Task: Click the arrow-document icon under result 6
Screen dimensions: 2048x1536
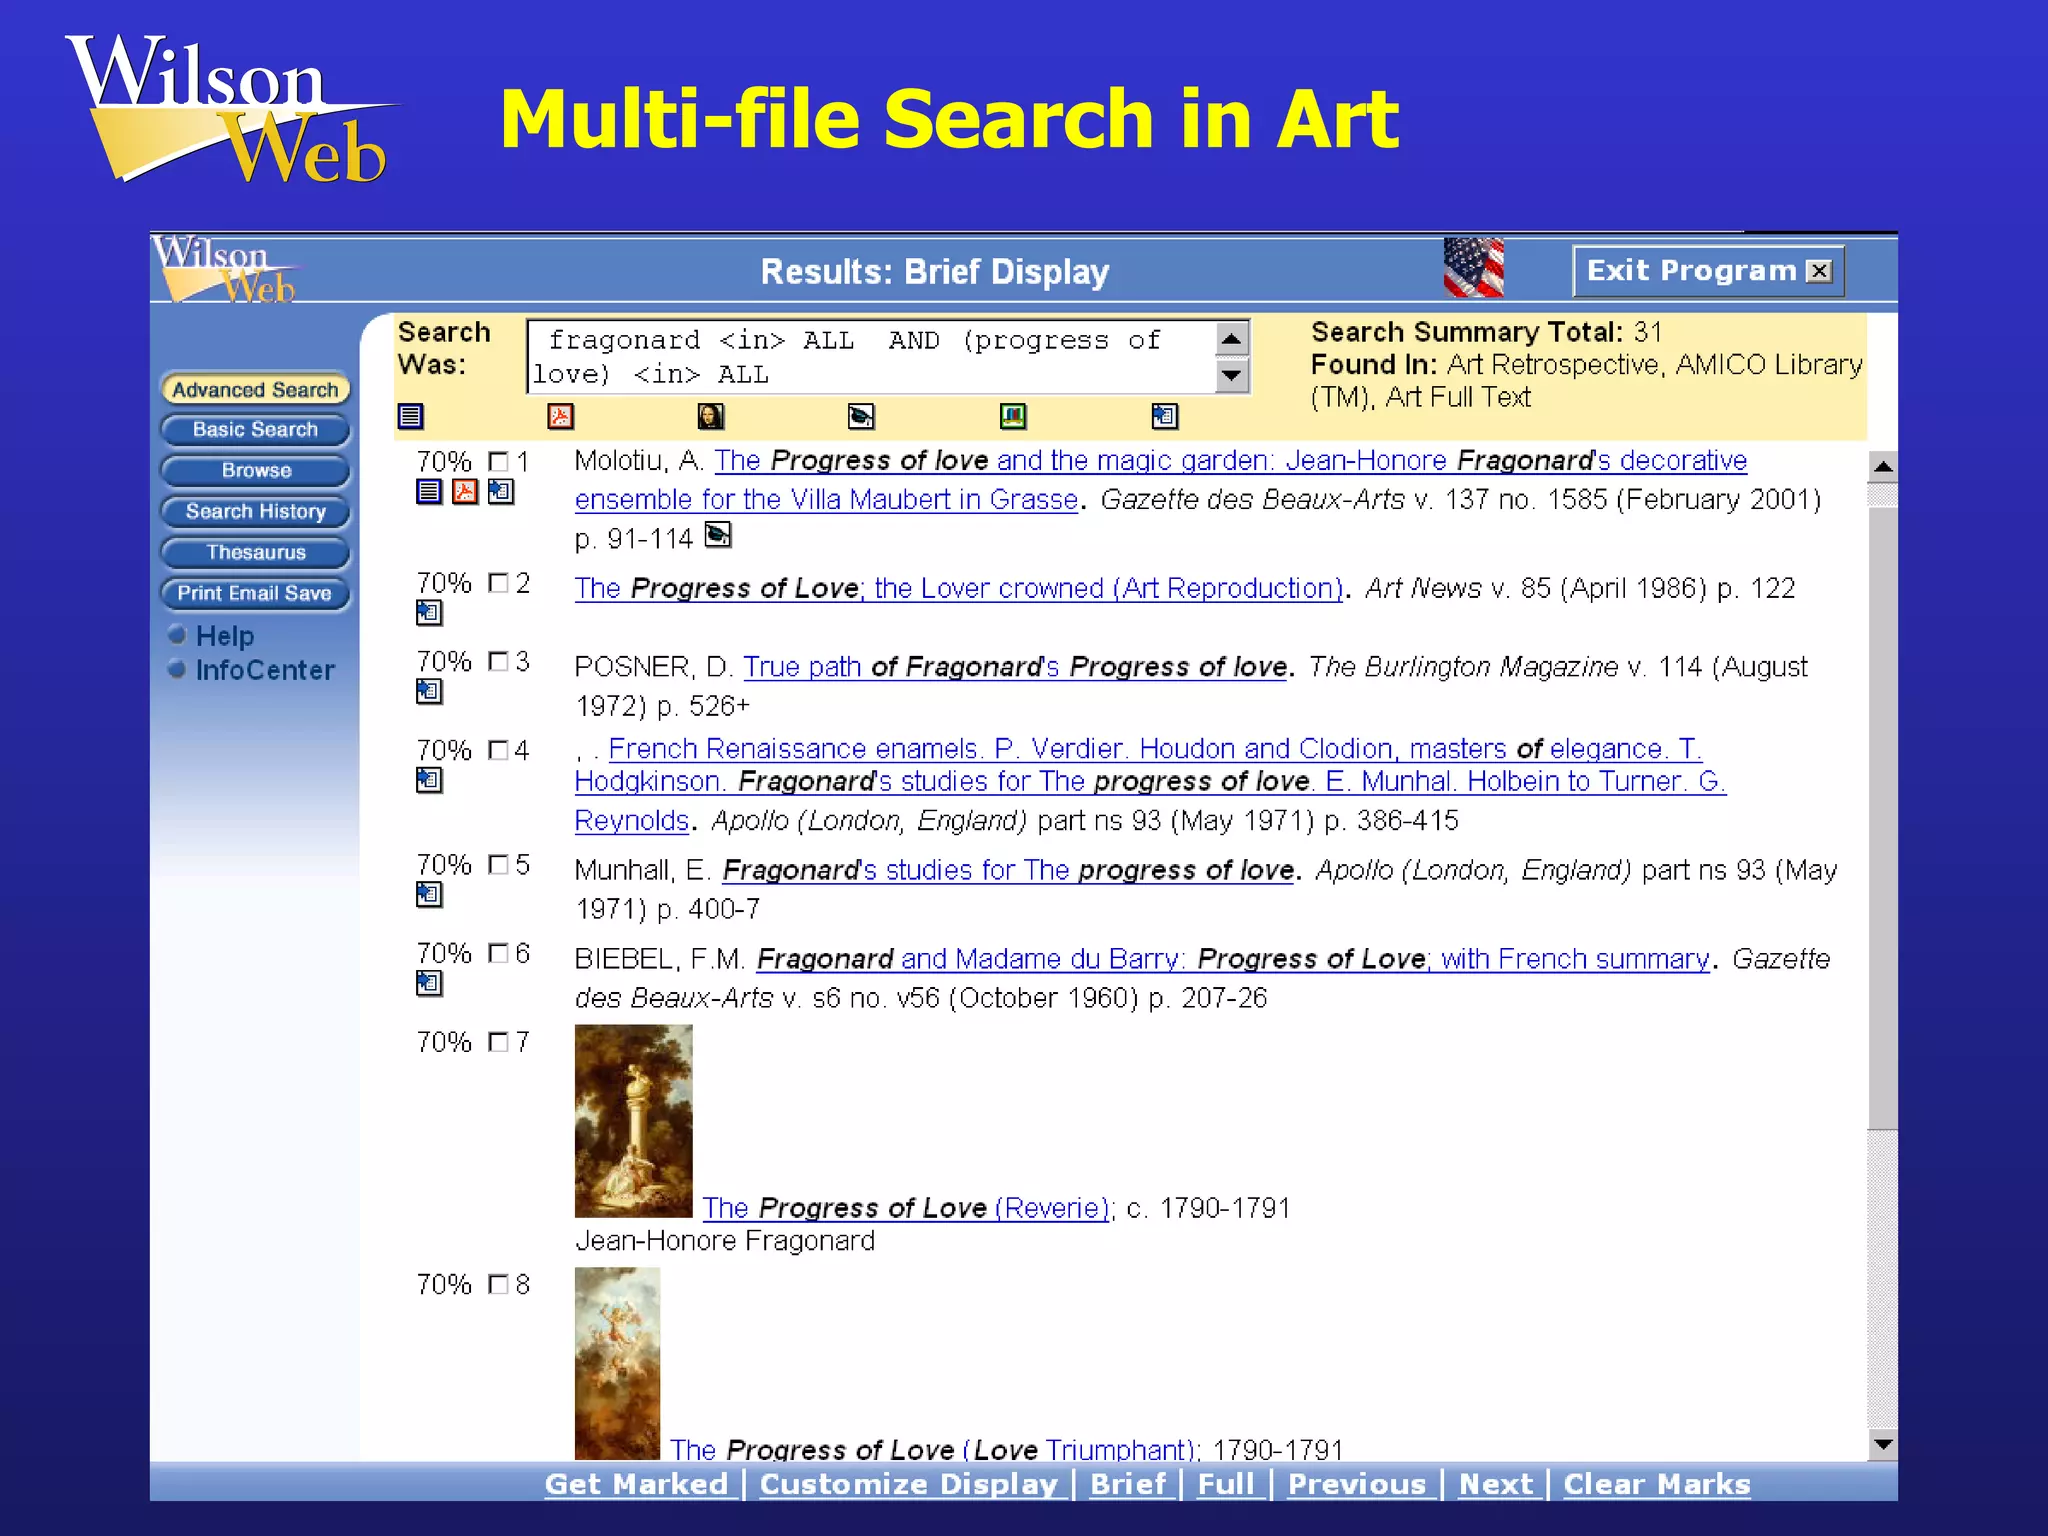Action: [429, 984]
